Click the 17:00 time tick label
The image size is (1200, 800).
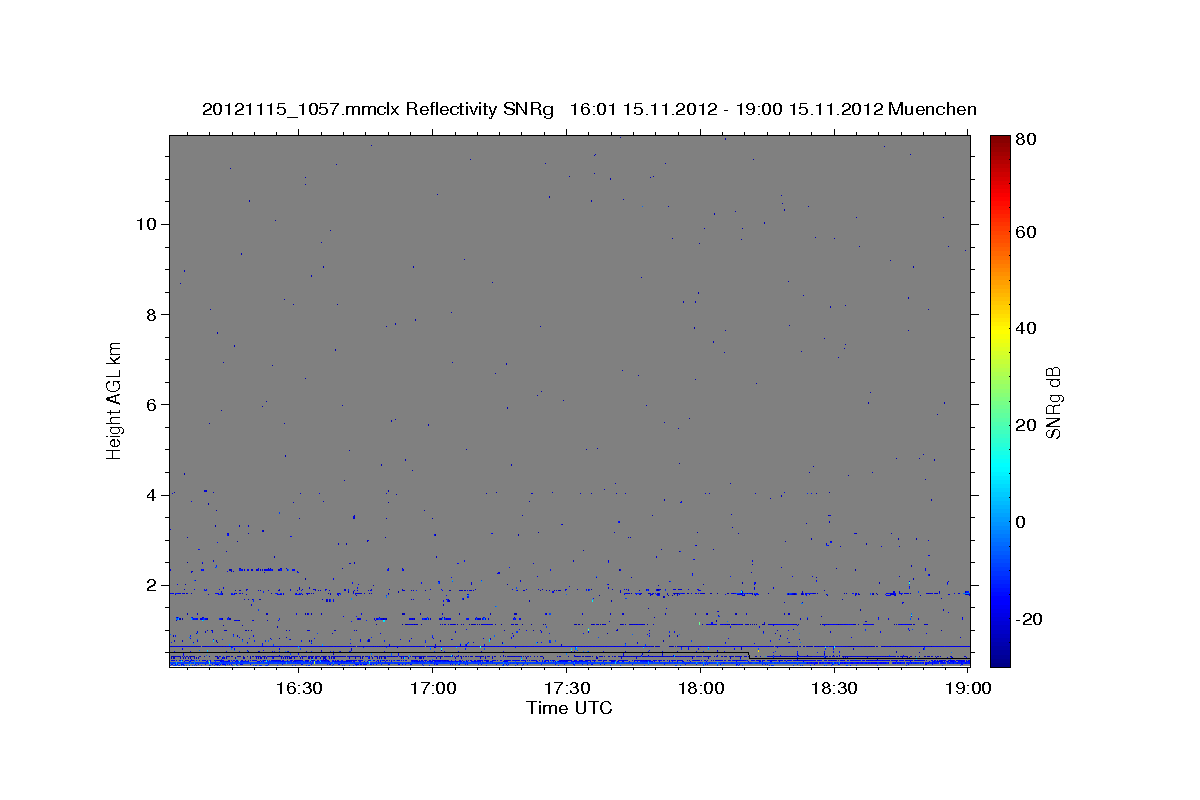click(433, 688)
